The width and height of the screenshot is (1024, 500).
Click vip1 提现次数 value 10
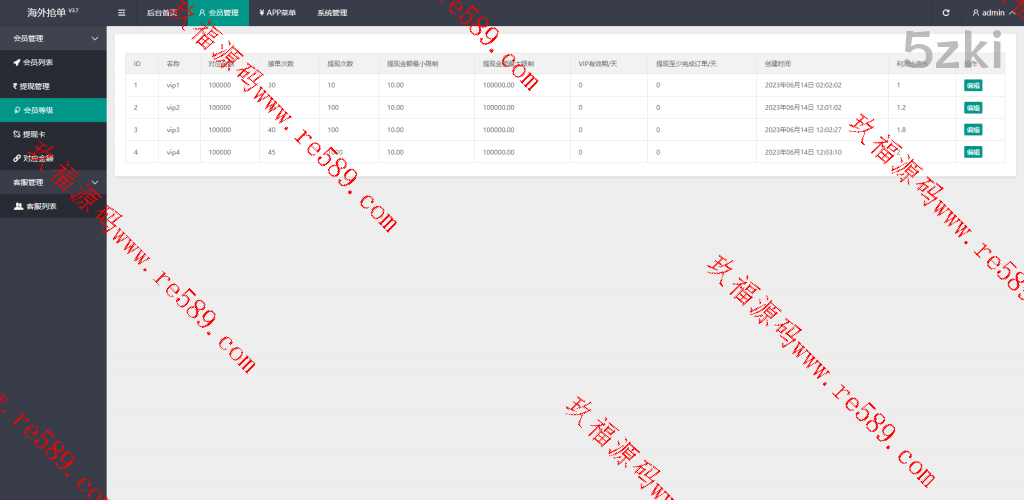pos(332,86)
